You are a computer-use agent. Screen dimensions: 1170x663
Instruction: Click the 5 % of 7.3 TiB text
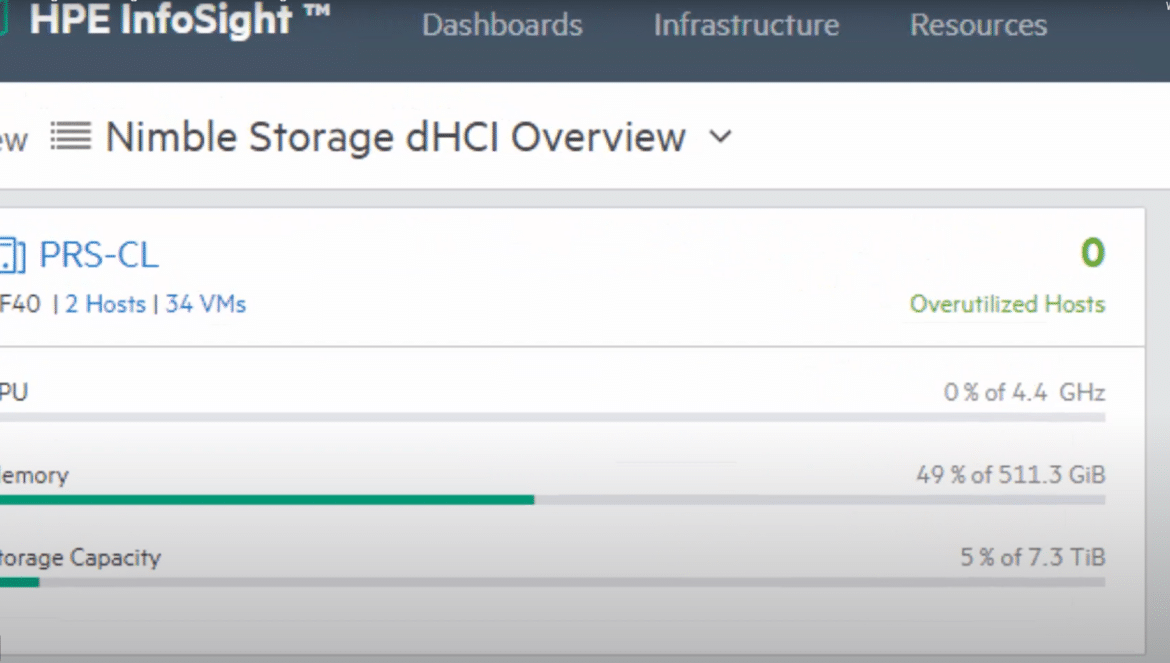coord(1033,557)
